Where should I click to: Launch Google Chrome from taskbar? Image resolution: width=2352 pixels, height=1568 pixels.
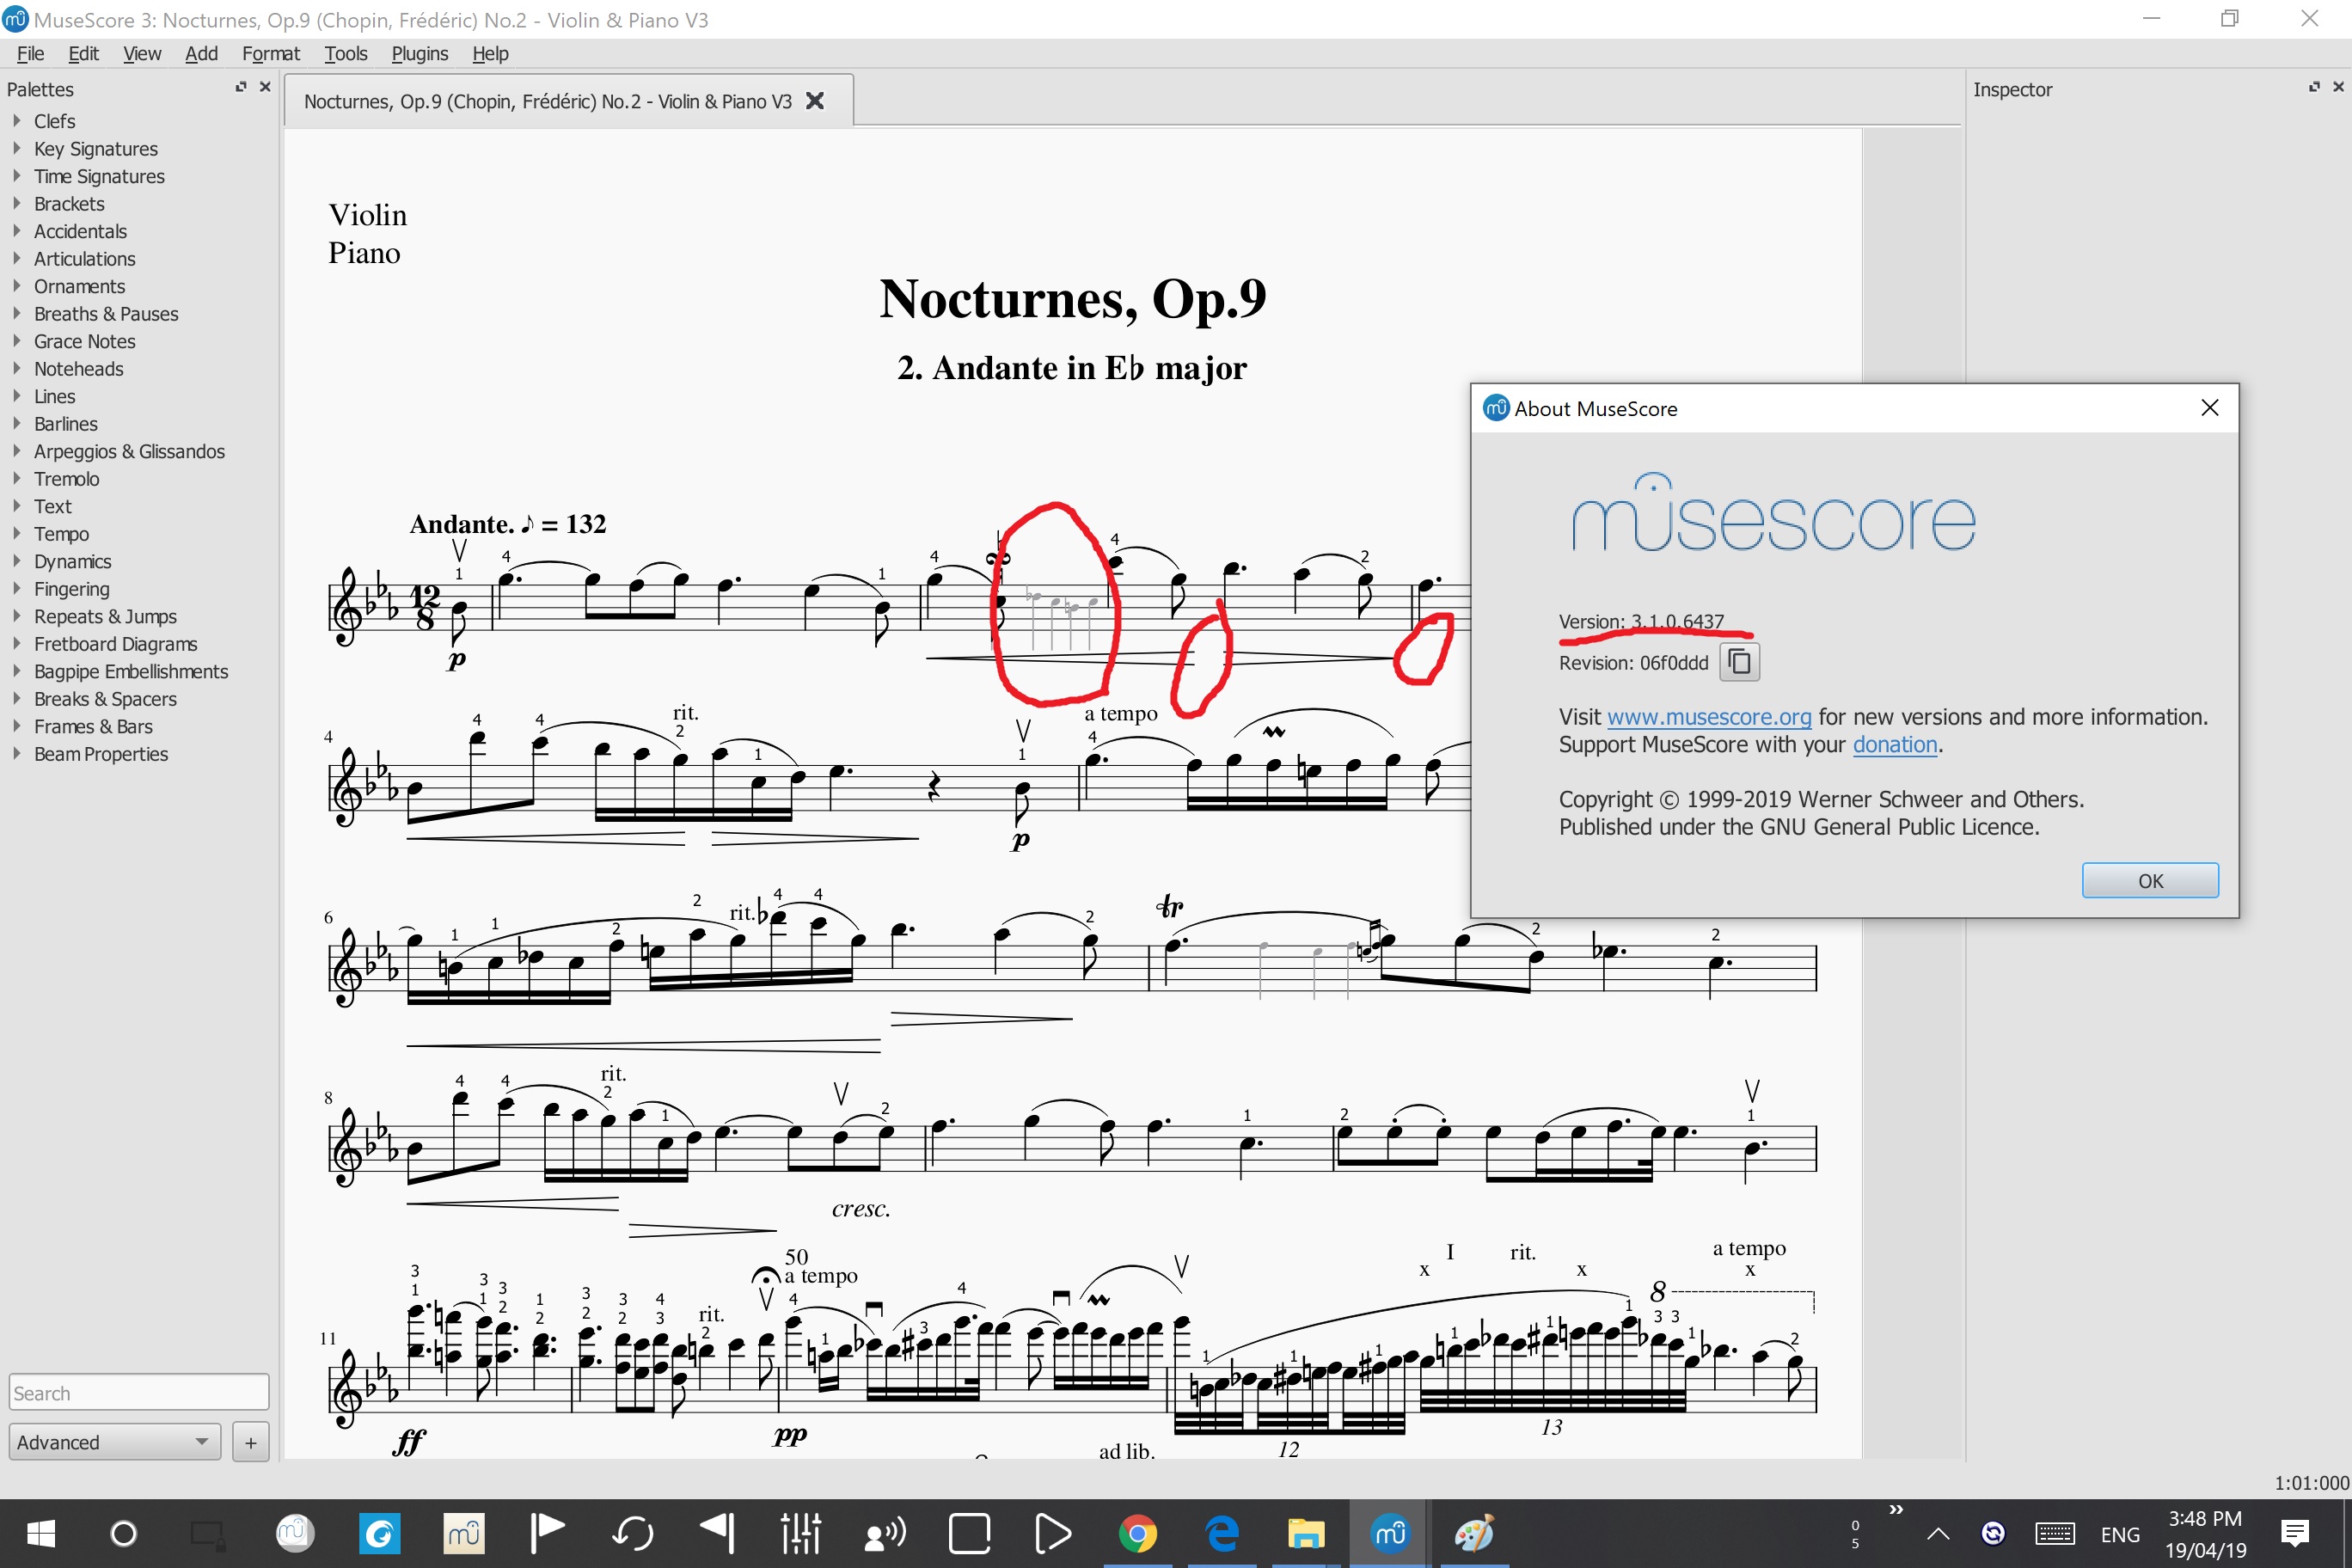(x=1137, y=1533)
